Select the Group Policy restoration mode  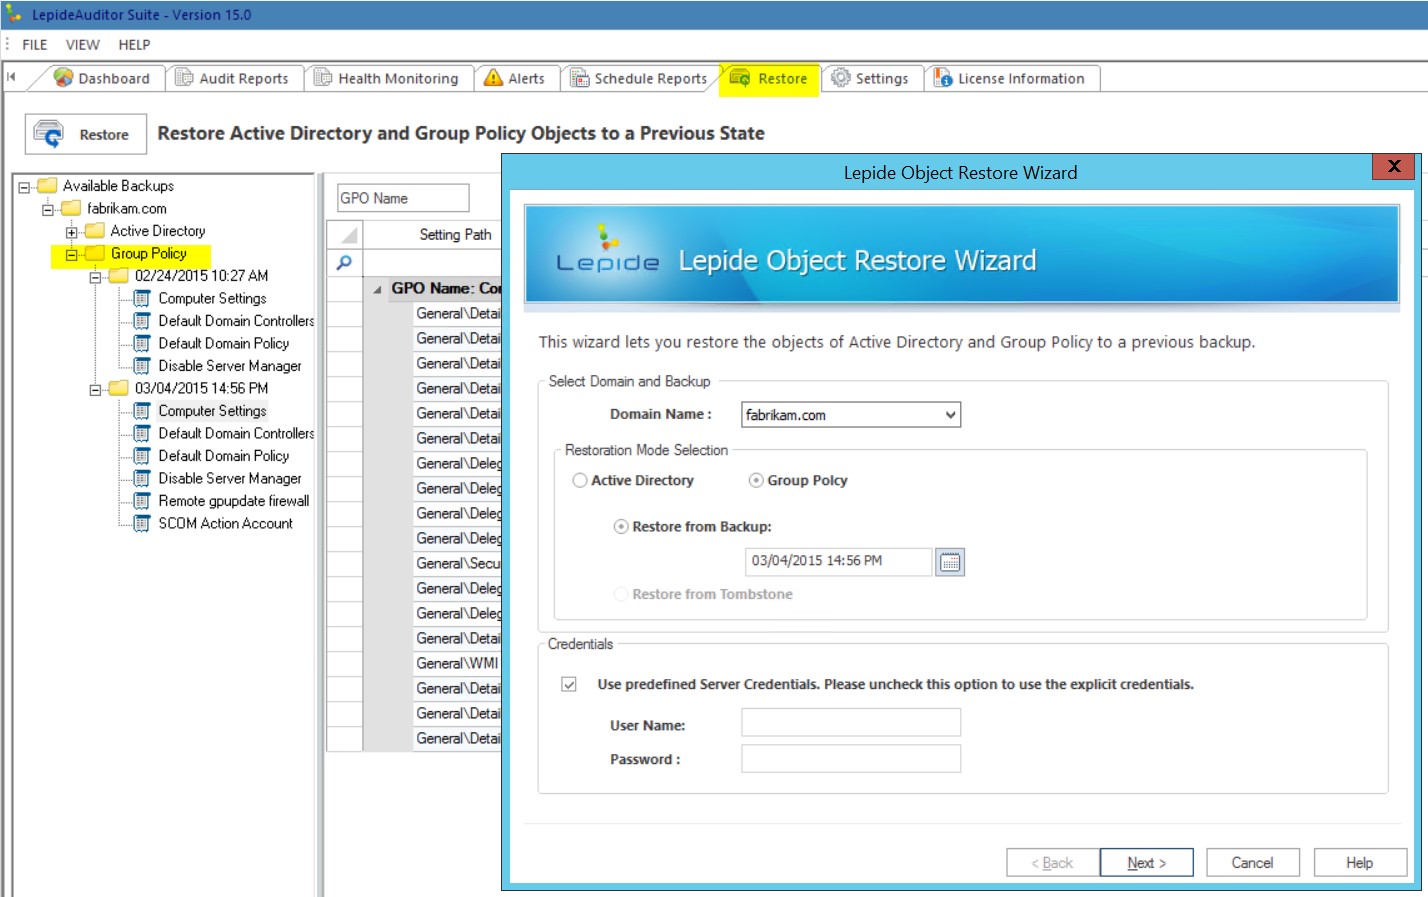(756, 481)
